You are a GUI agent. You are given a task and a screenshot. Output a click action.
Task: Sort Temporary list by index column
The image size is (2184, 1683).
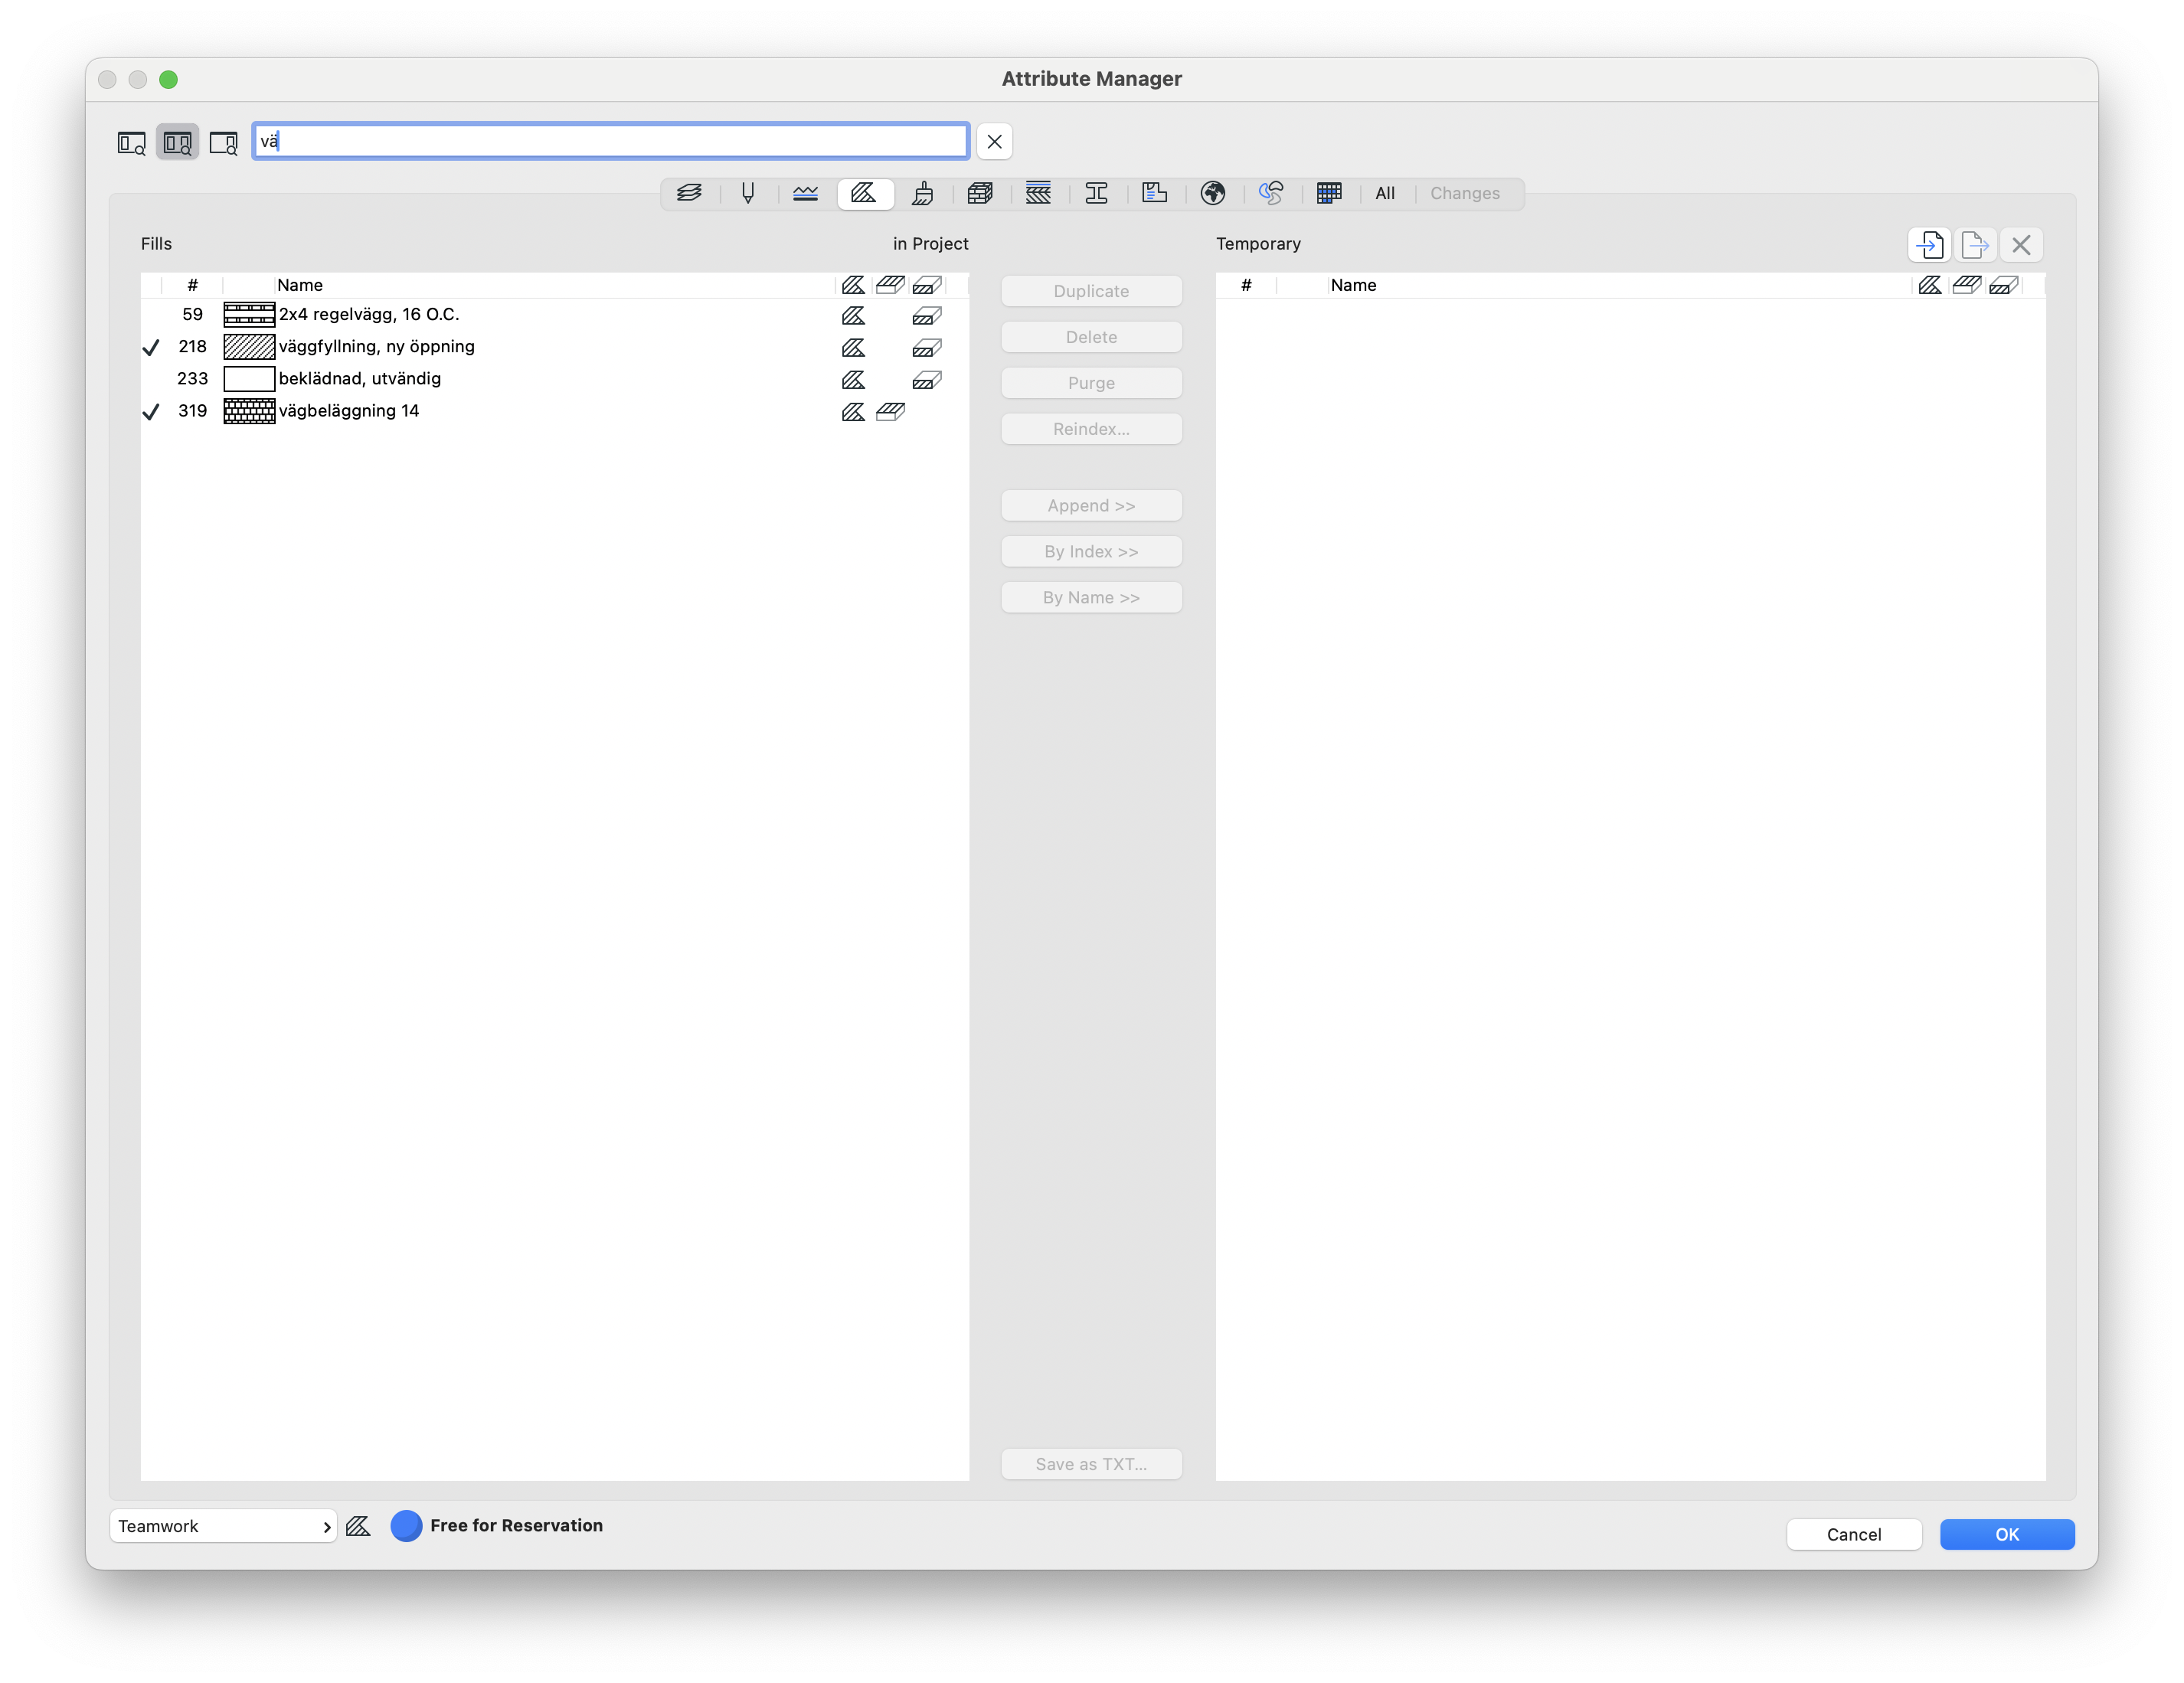coord(1246,285)
